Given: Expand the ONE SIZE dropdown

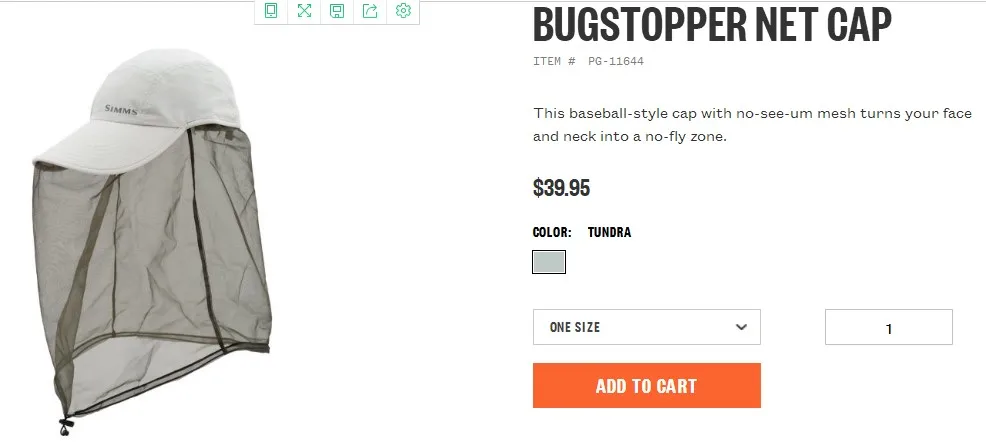Looking at the screenshot, I should tap(646, 327).
